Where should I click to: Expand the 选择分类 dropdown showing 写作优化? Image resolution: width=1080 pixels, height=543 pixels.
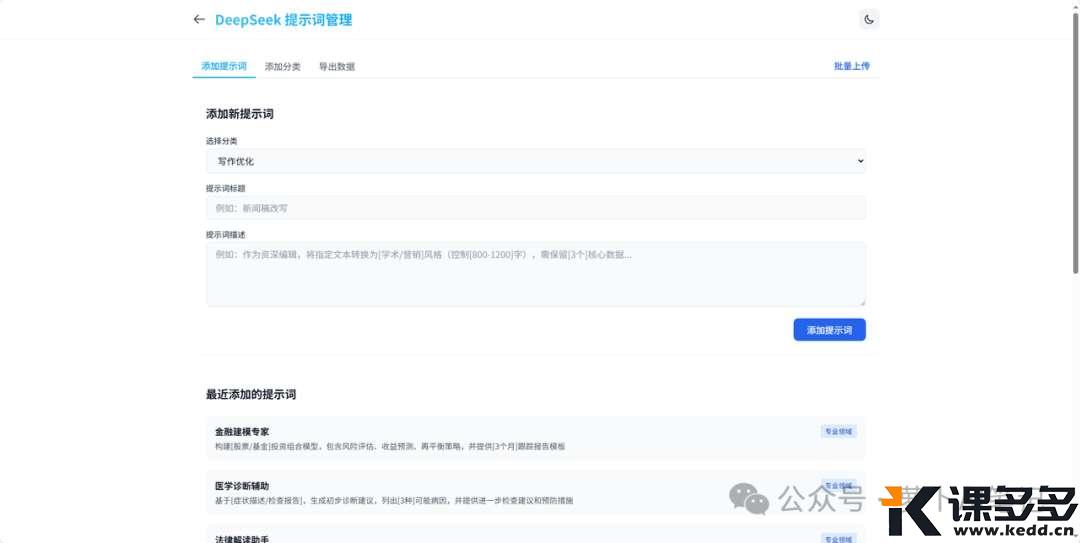click(536, 161)
